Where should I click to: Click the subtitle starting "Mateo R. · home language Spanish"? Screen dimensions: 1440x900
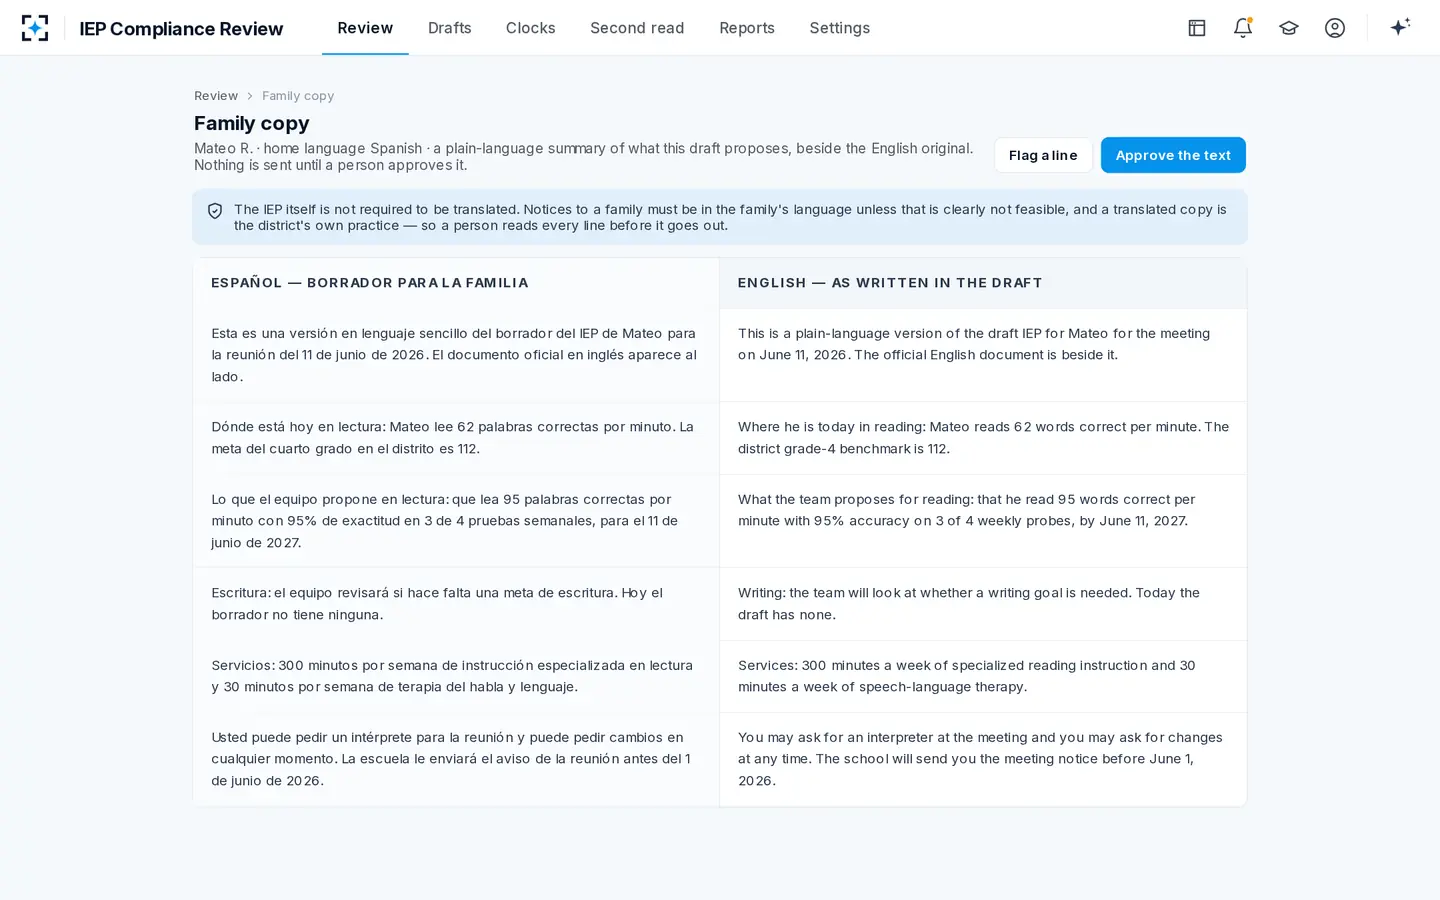click(584, 156)
